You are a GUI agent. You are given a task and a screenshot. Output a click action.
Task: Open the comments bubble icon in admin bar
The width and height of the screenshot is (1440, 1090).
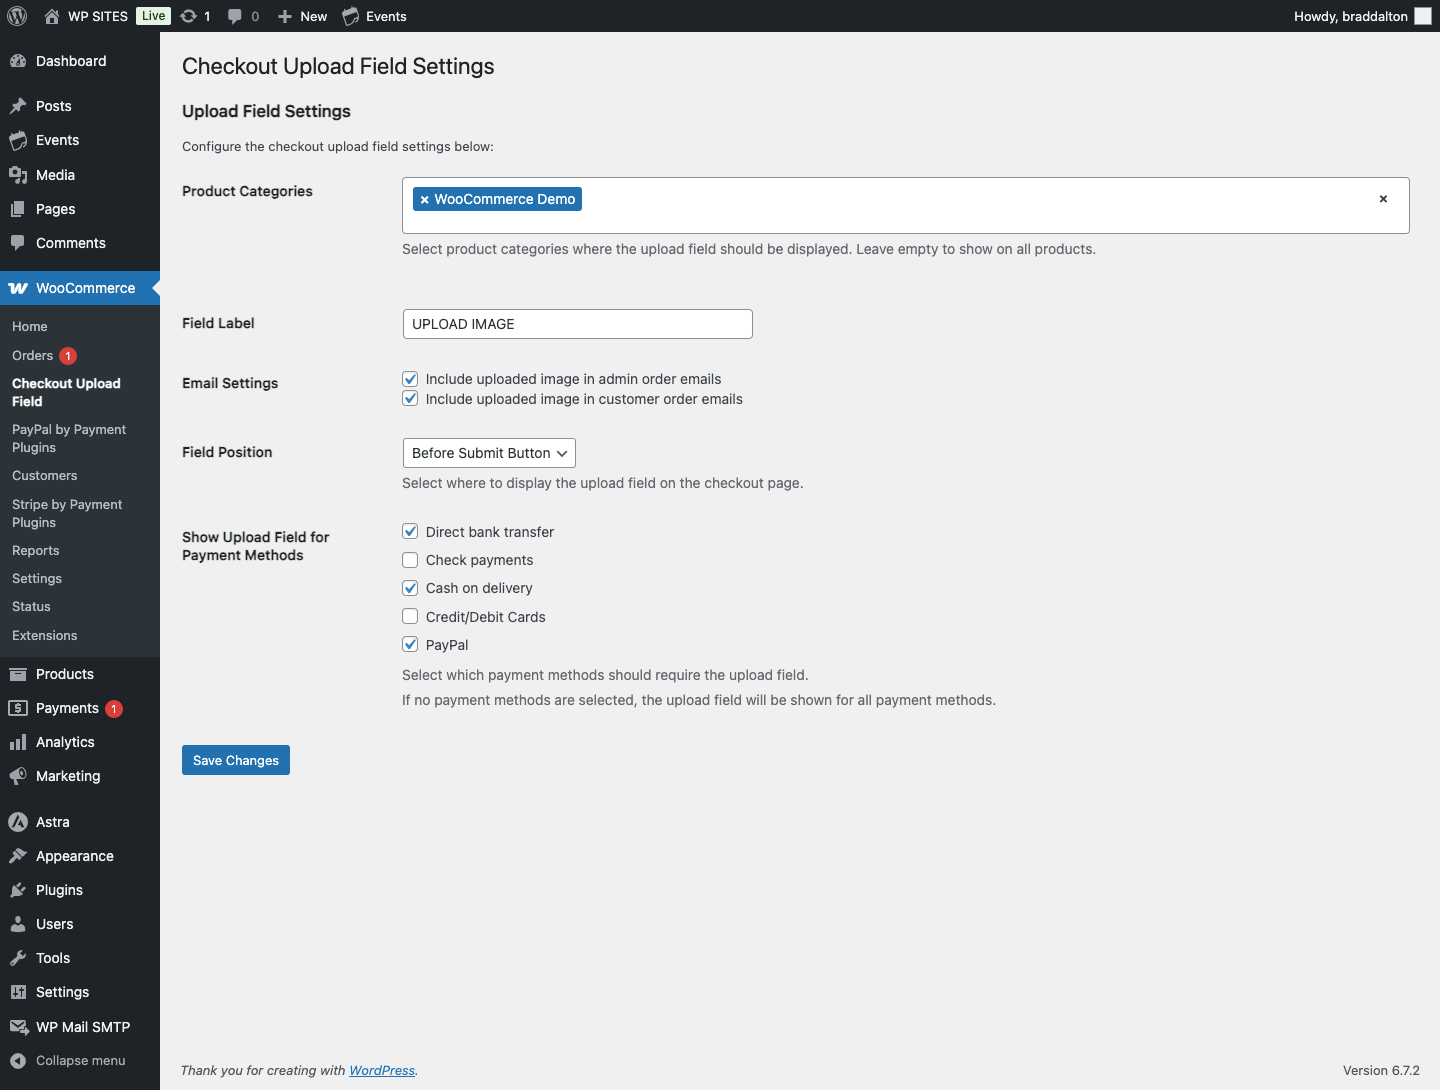(x=235, y=16)
